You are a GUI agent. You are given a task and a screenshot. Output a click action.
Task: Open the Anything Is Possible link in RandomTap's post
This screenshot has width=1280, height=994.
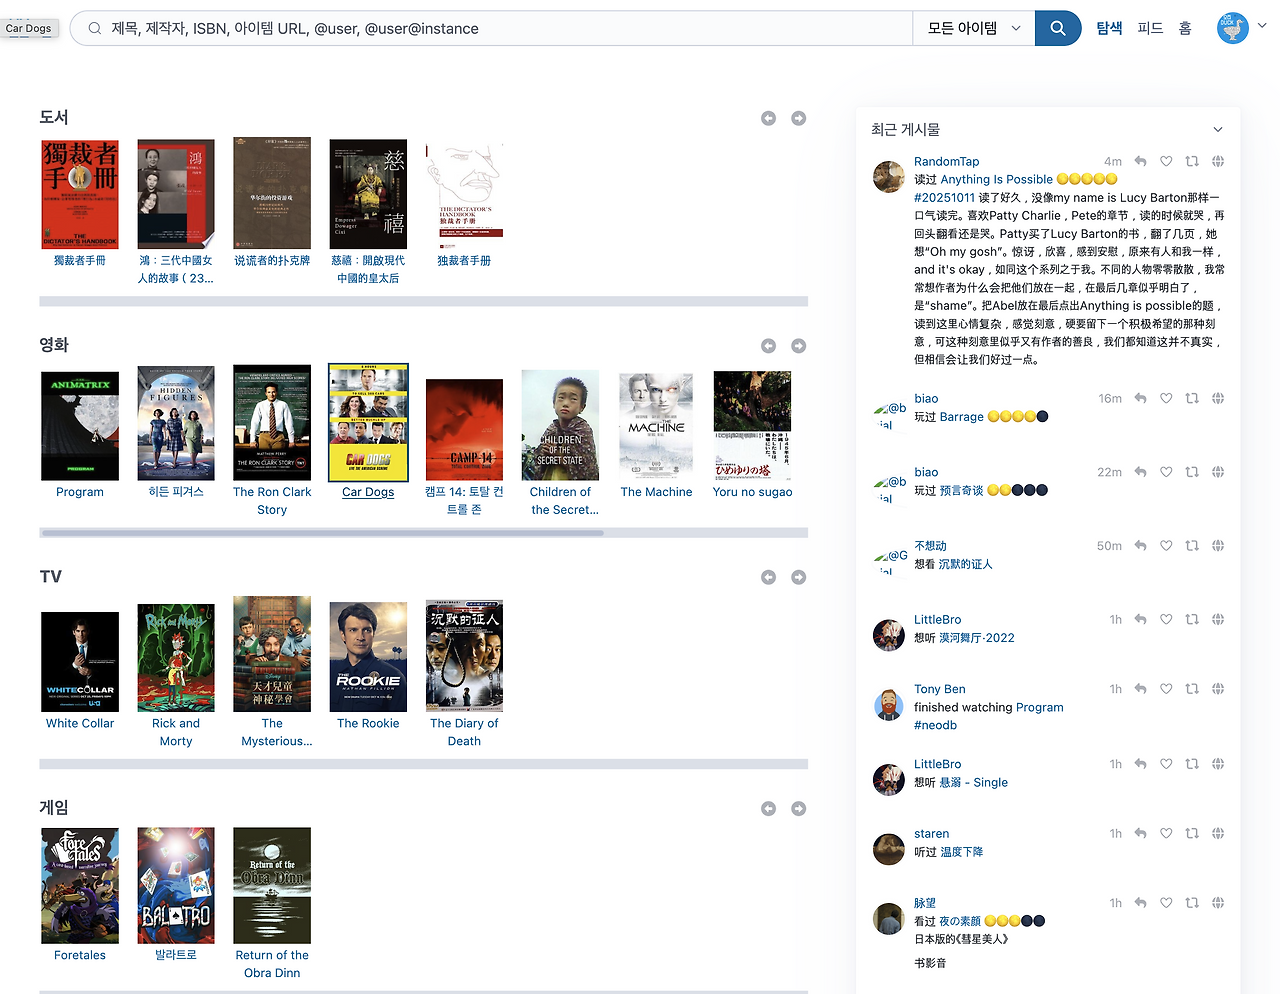[997, 179]
